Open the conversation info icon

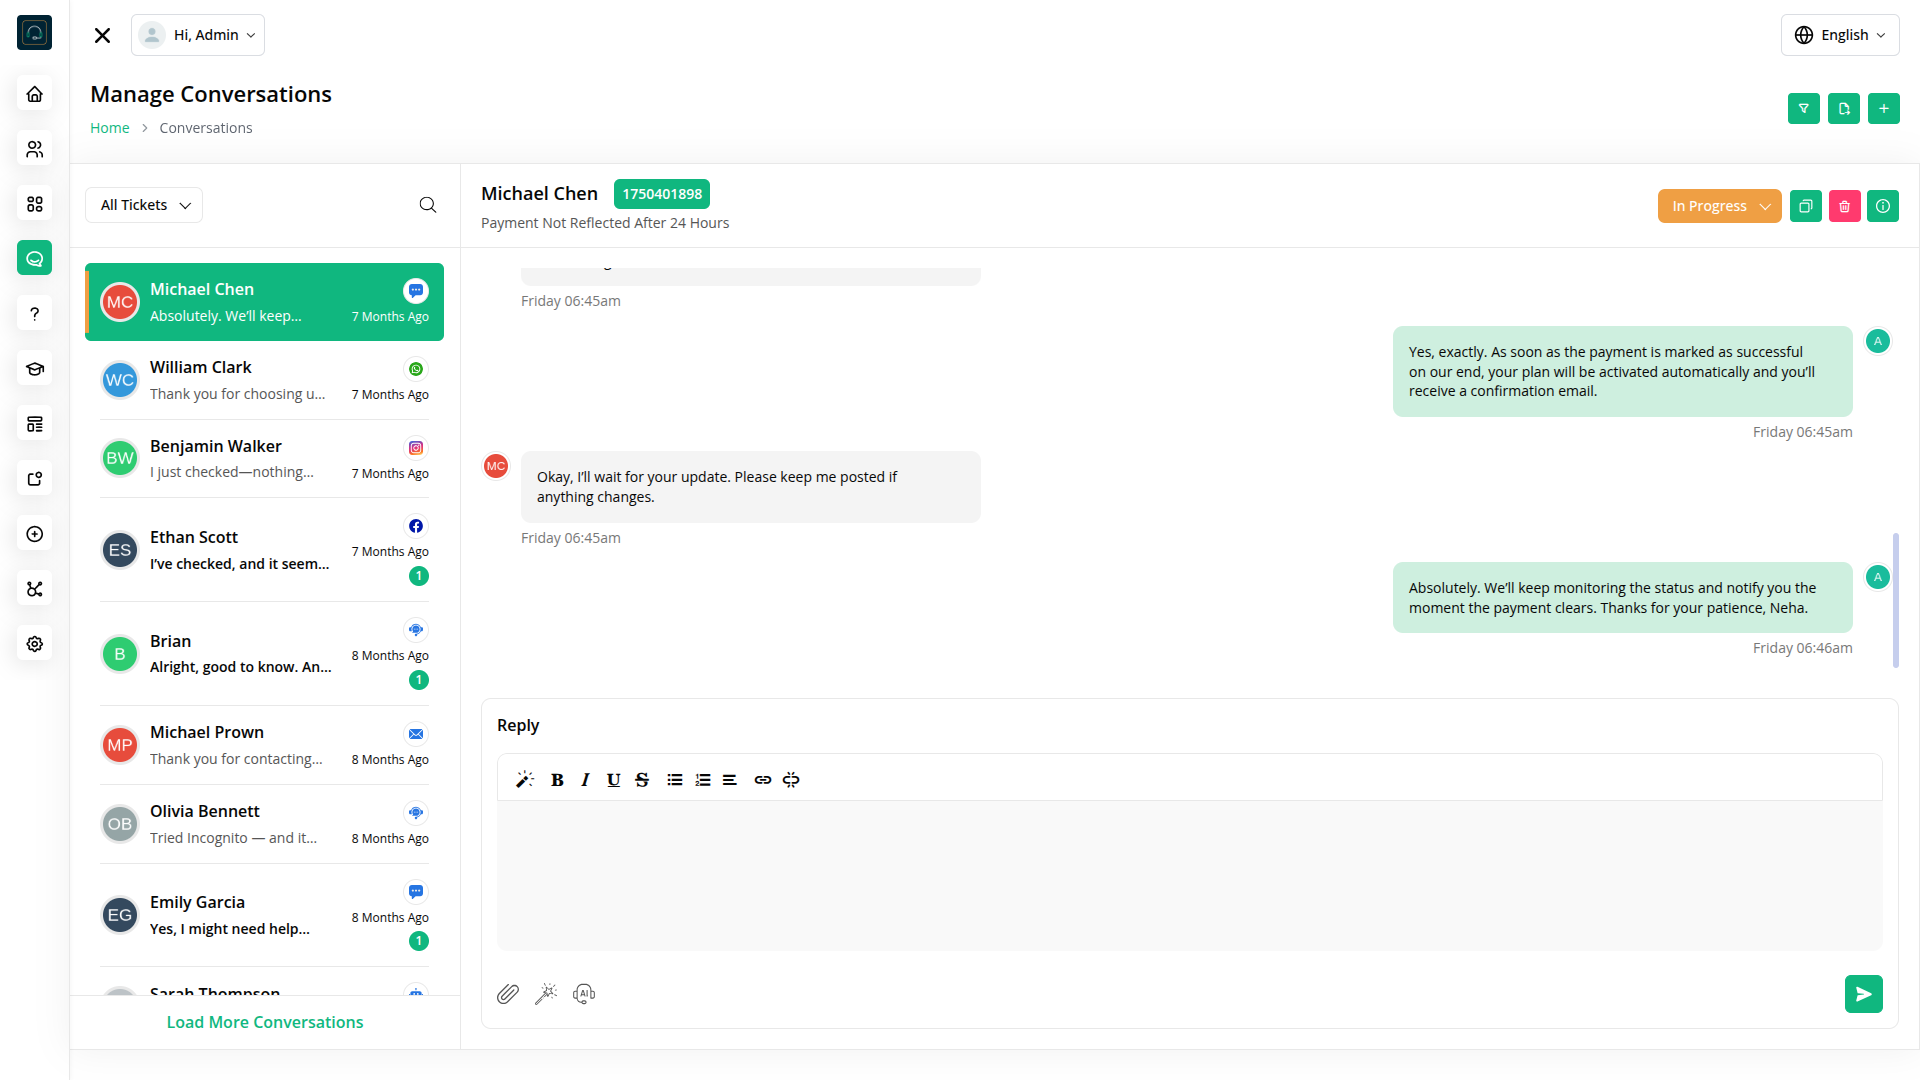[1883, 206]
